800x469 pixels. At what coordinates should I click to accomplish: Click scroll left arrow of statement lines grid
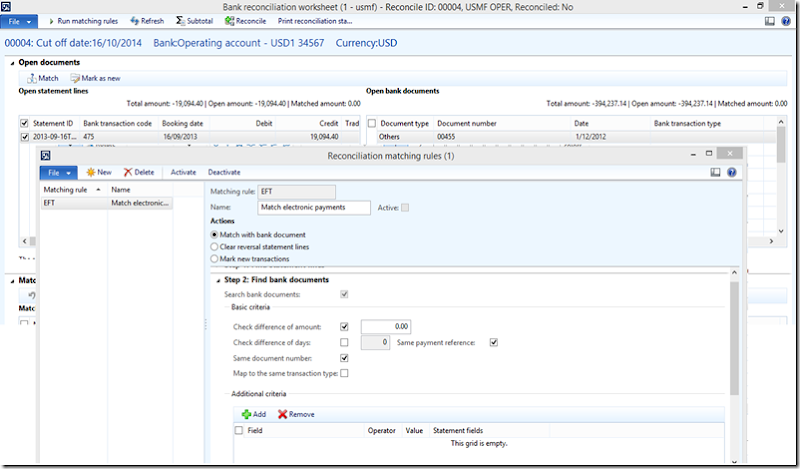point(24,241)
